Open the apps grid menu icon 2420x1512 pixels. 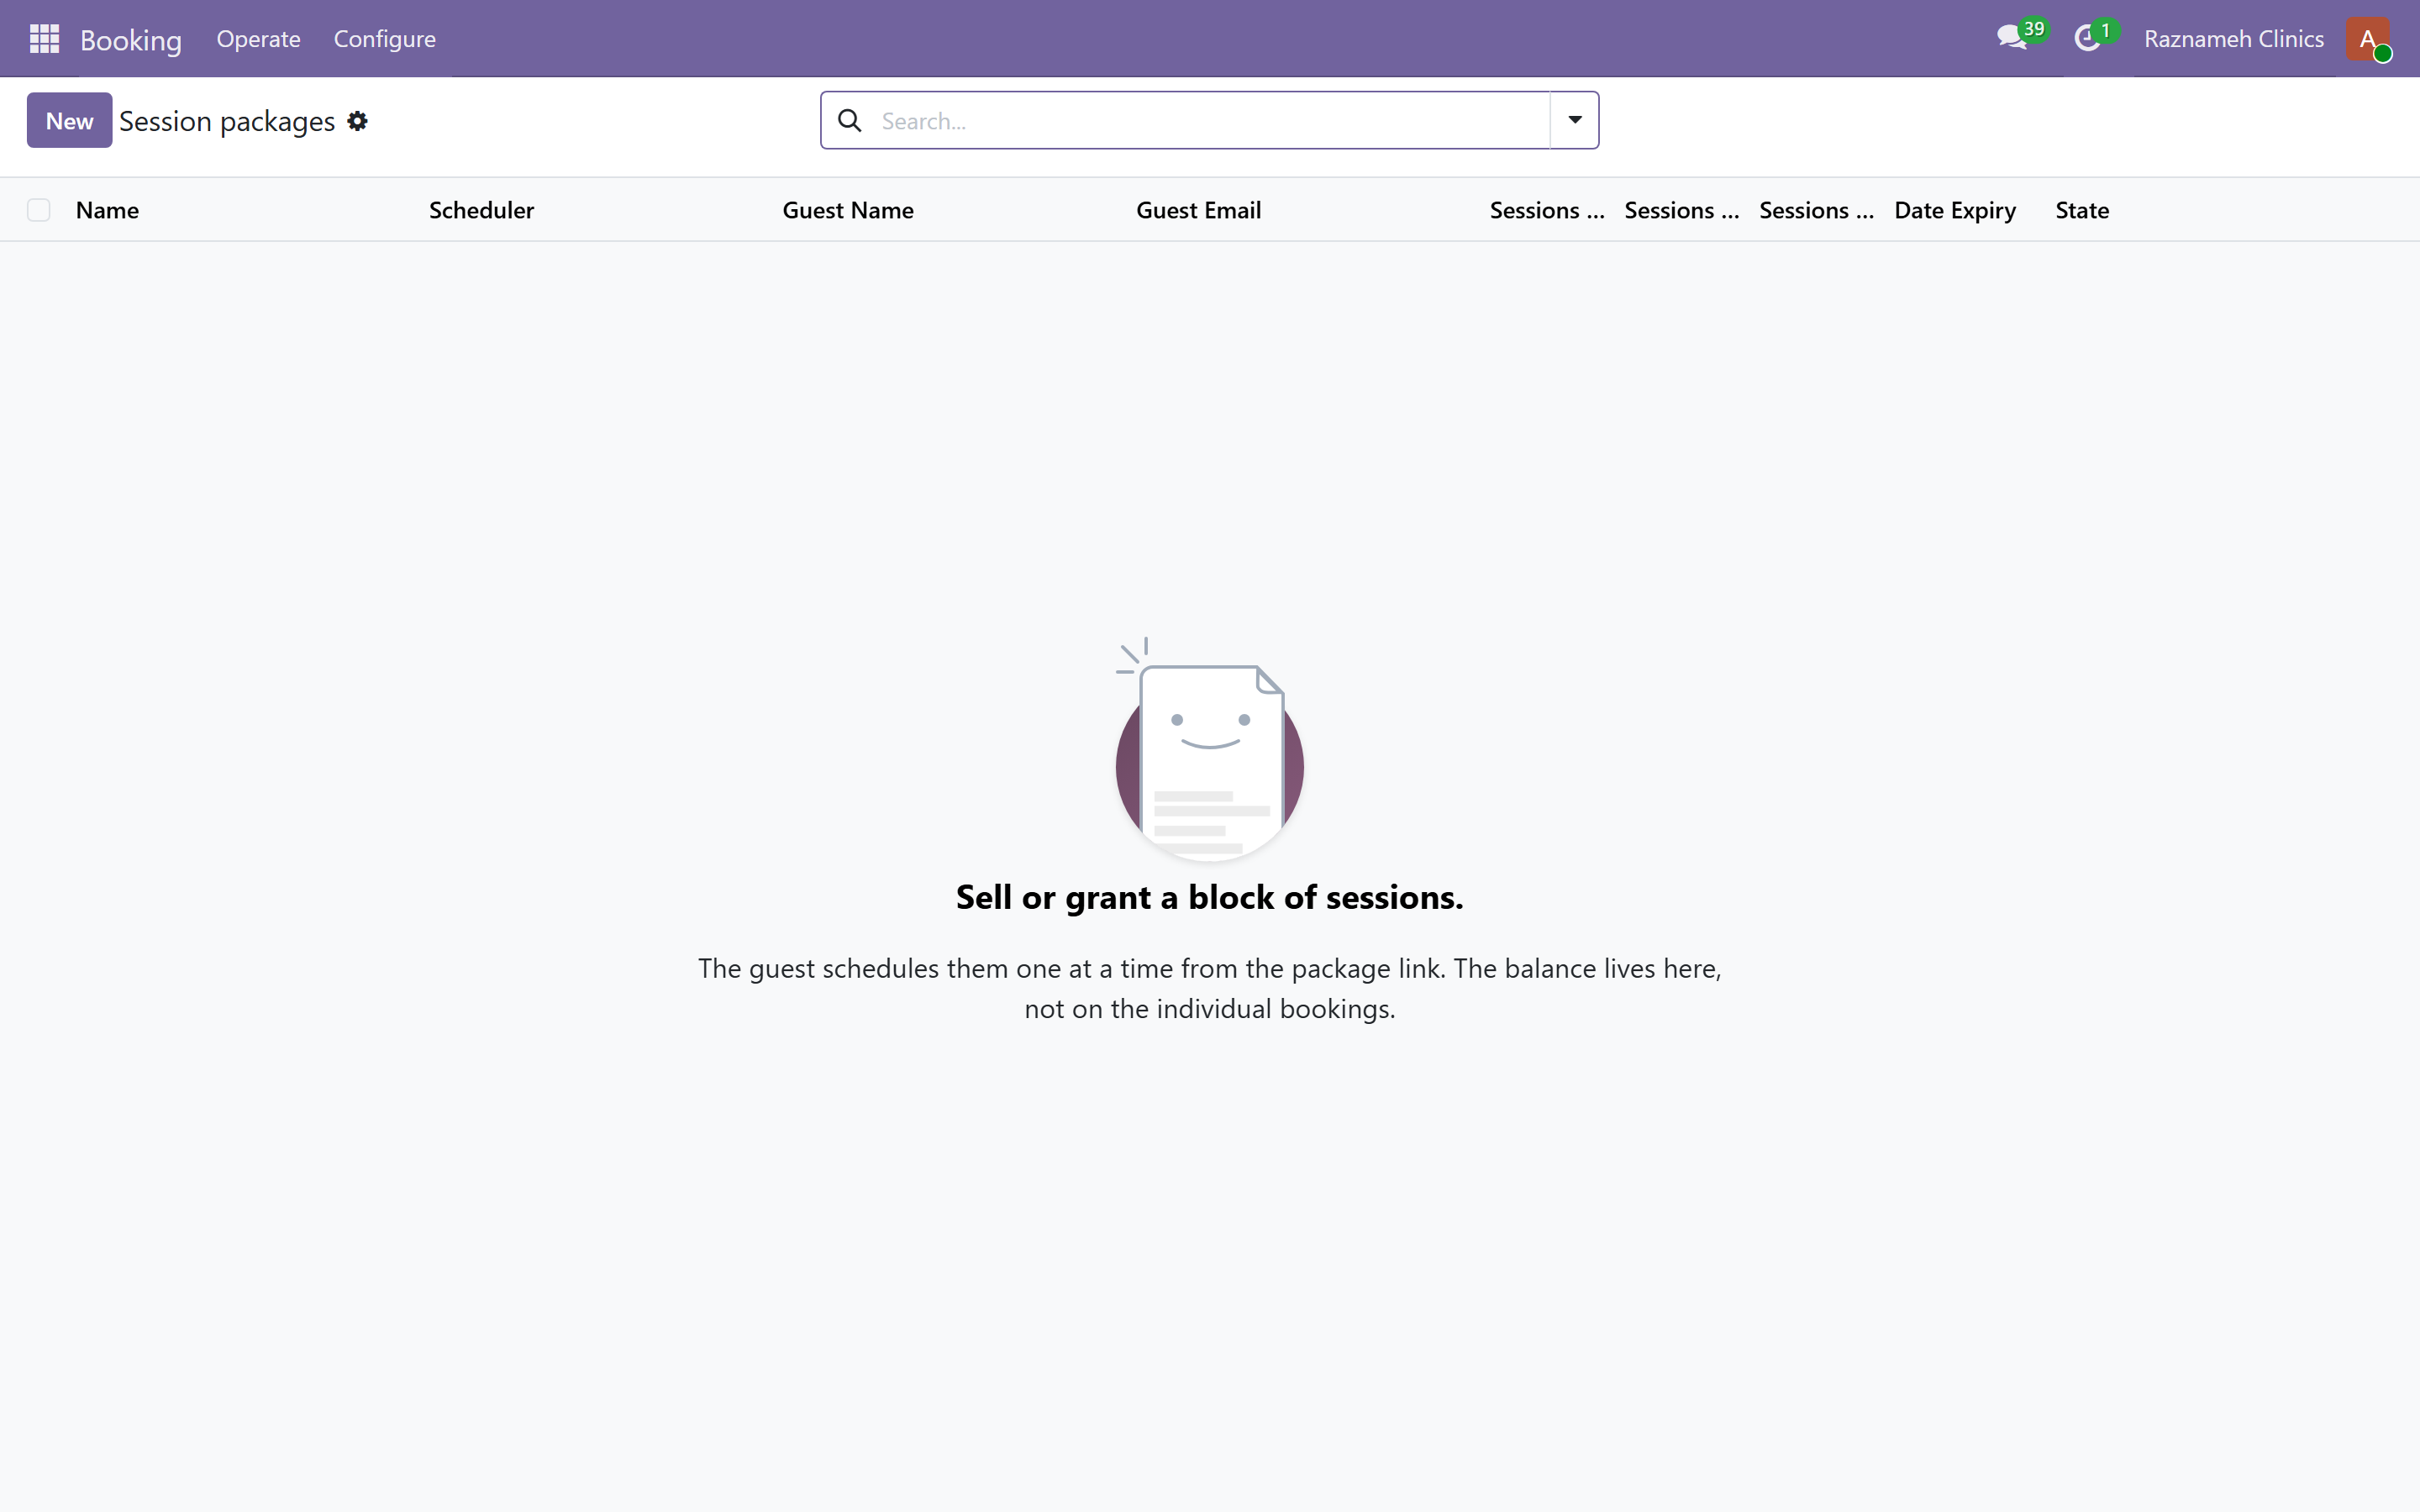point(44,39)
